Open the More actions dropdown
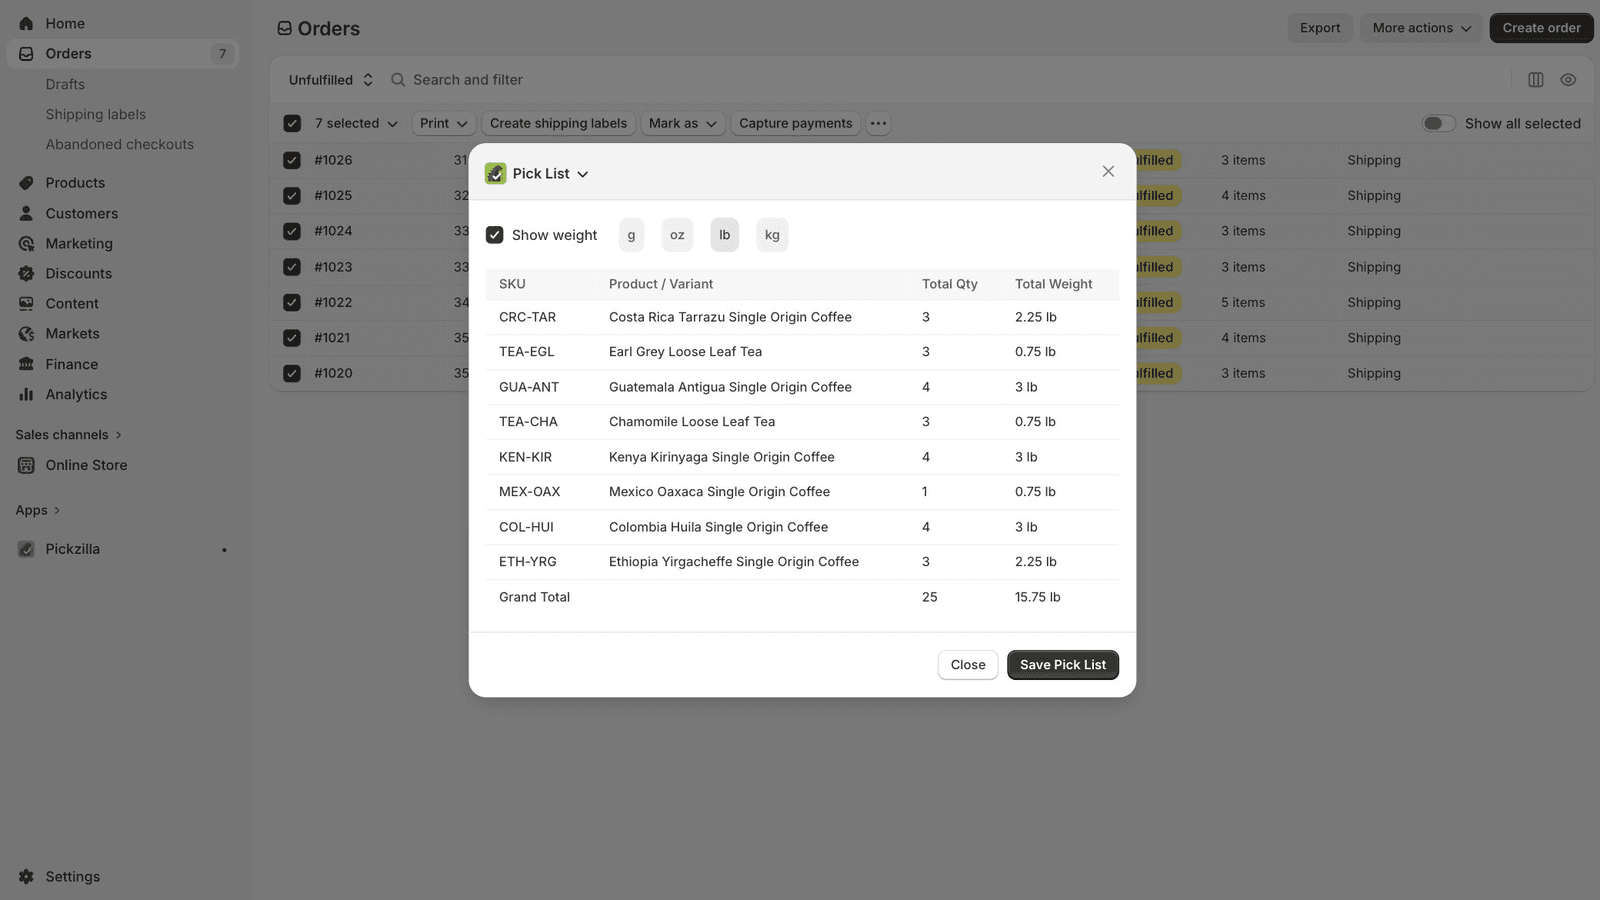 click(1421, 28)
